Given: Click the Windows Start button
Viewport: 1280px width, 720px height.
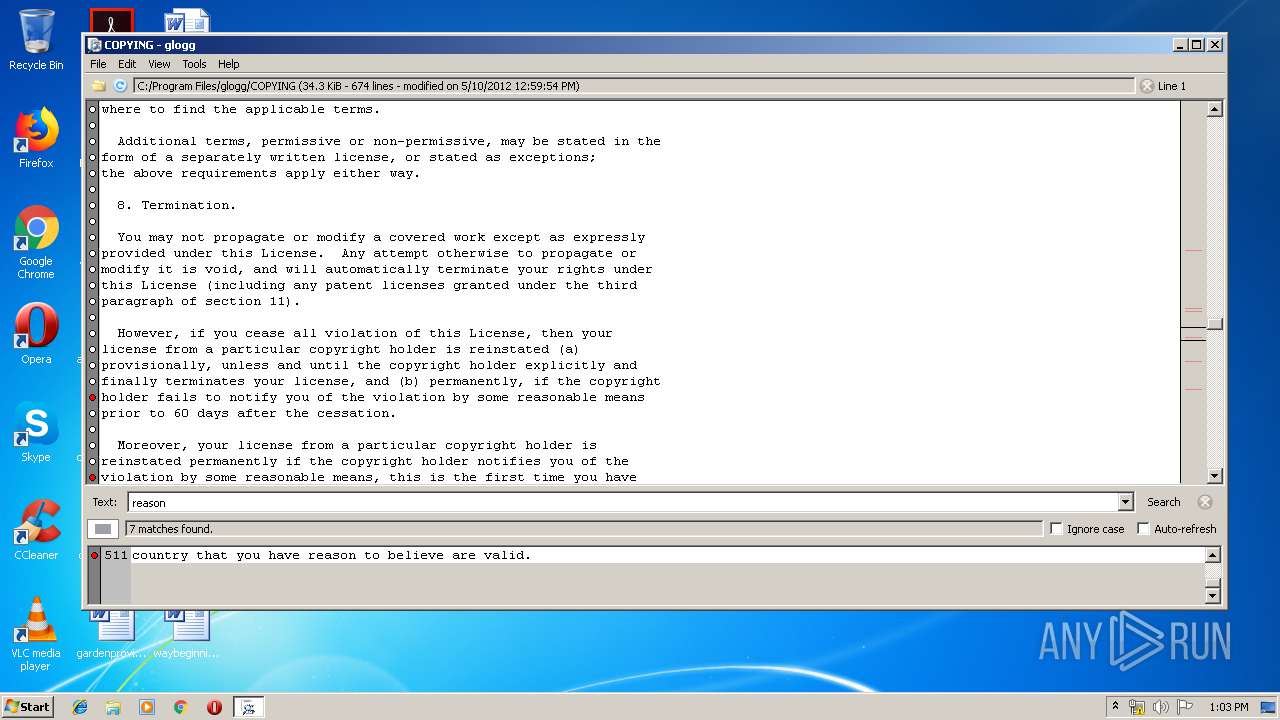Looking at the screenshot, I should point(28,707).
